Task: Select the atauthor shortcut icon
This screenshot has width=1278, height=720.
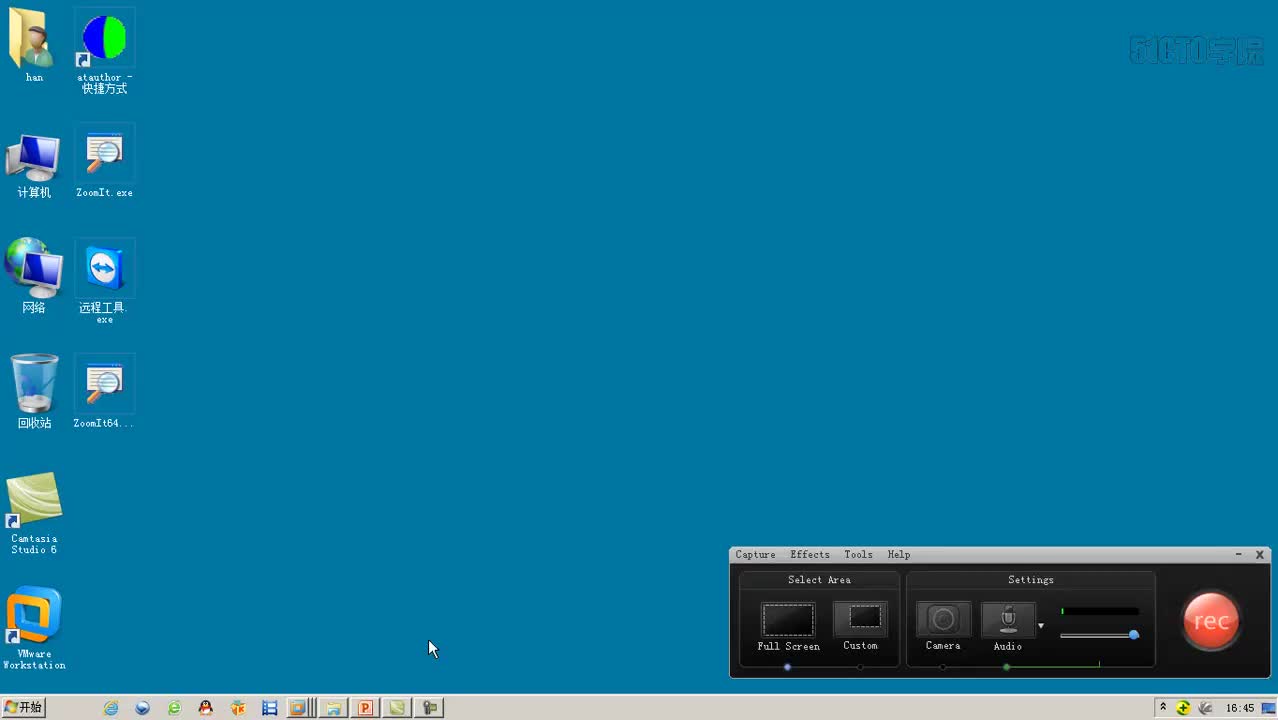Action: (104, 52)
